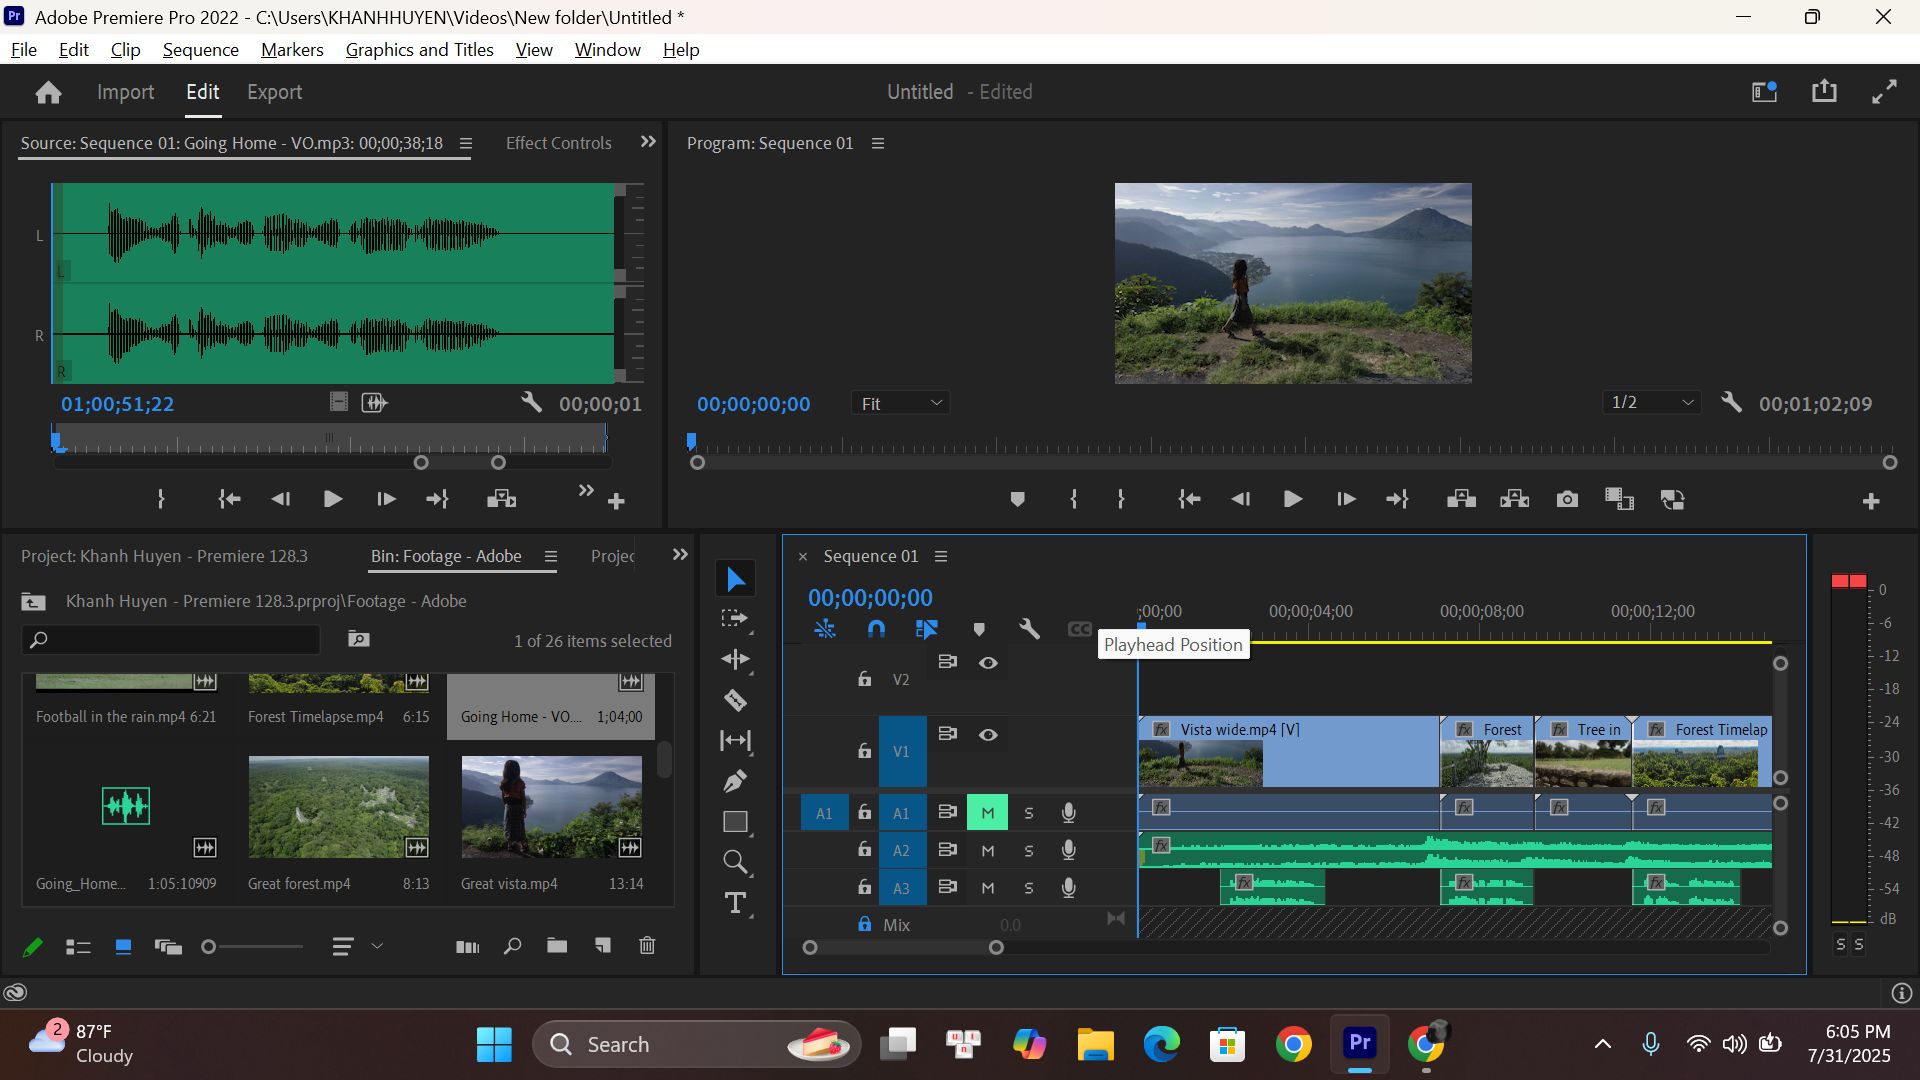1920x1080 pixels.
Task: Open the Fit zoom level dropdown
Action: pyautogui.click(x=900, y=403)
